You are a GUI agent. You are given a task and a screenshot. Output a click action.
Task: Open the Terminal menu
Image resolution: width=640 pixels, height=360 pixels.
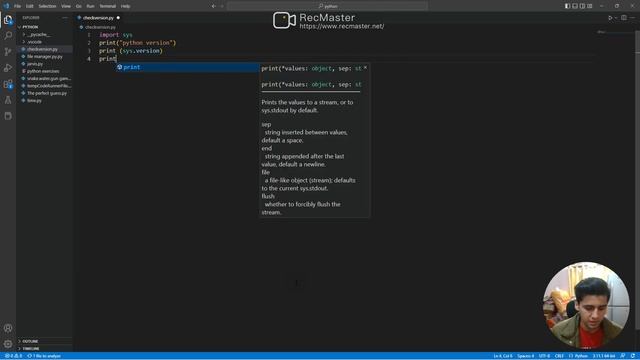click(x=107, y=6)
